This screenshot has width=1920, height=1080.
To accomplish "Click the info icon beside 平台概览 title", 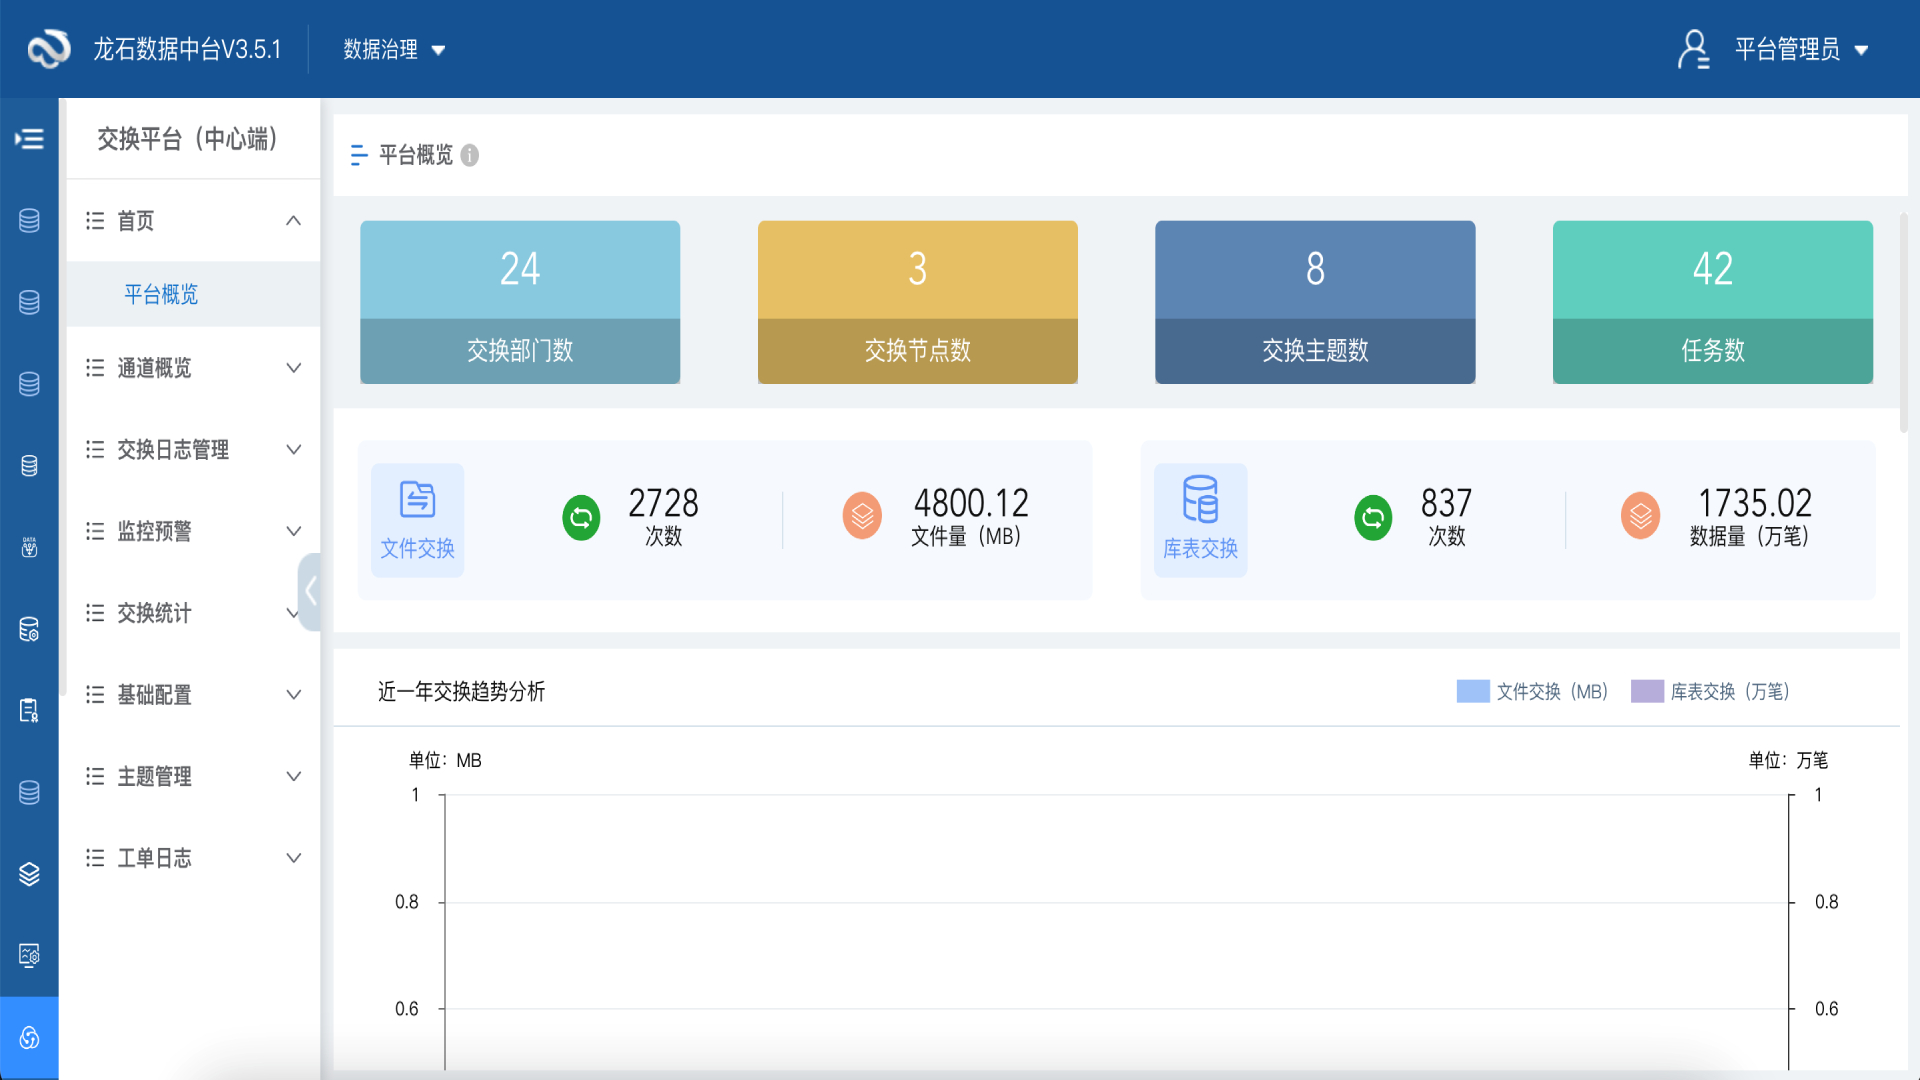I will point(470,155).
